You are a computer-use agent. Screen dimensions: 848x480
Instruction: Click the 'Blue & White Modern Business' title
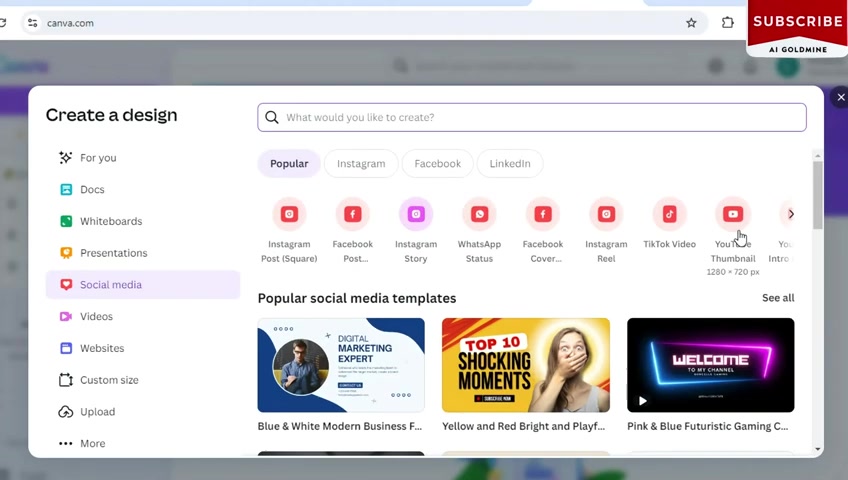click(340, 426)
